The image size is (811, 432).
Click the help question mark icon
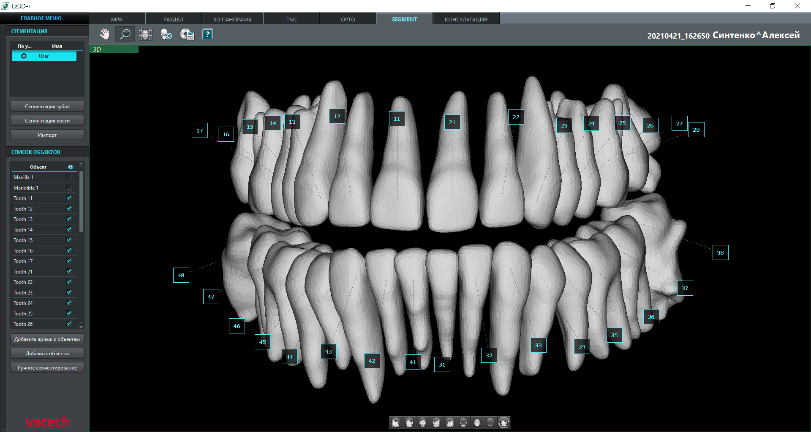click(x=207, y=34)
